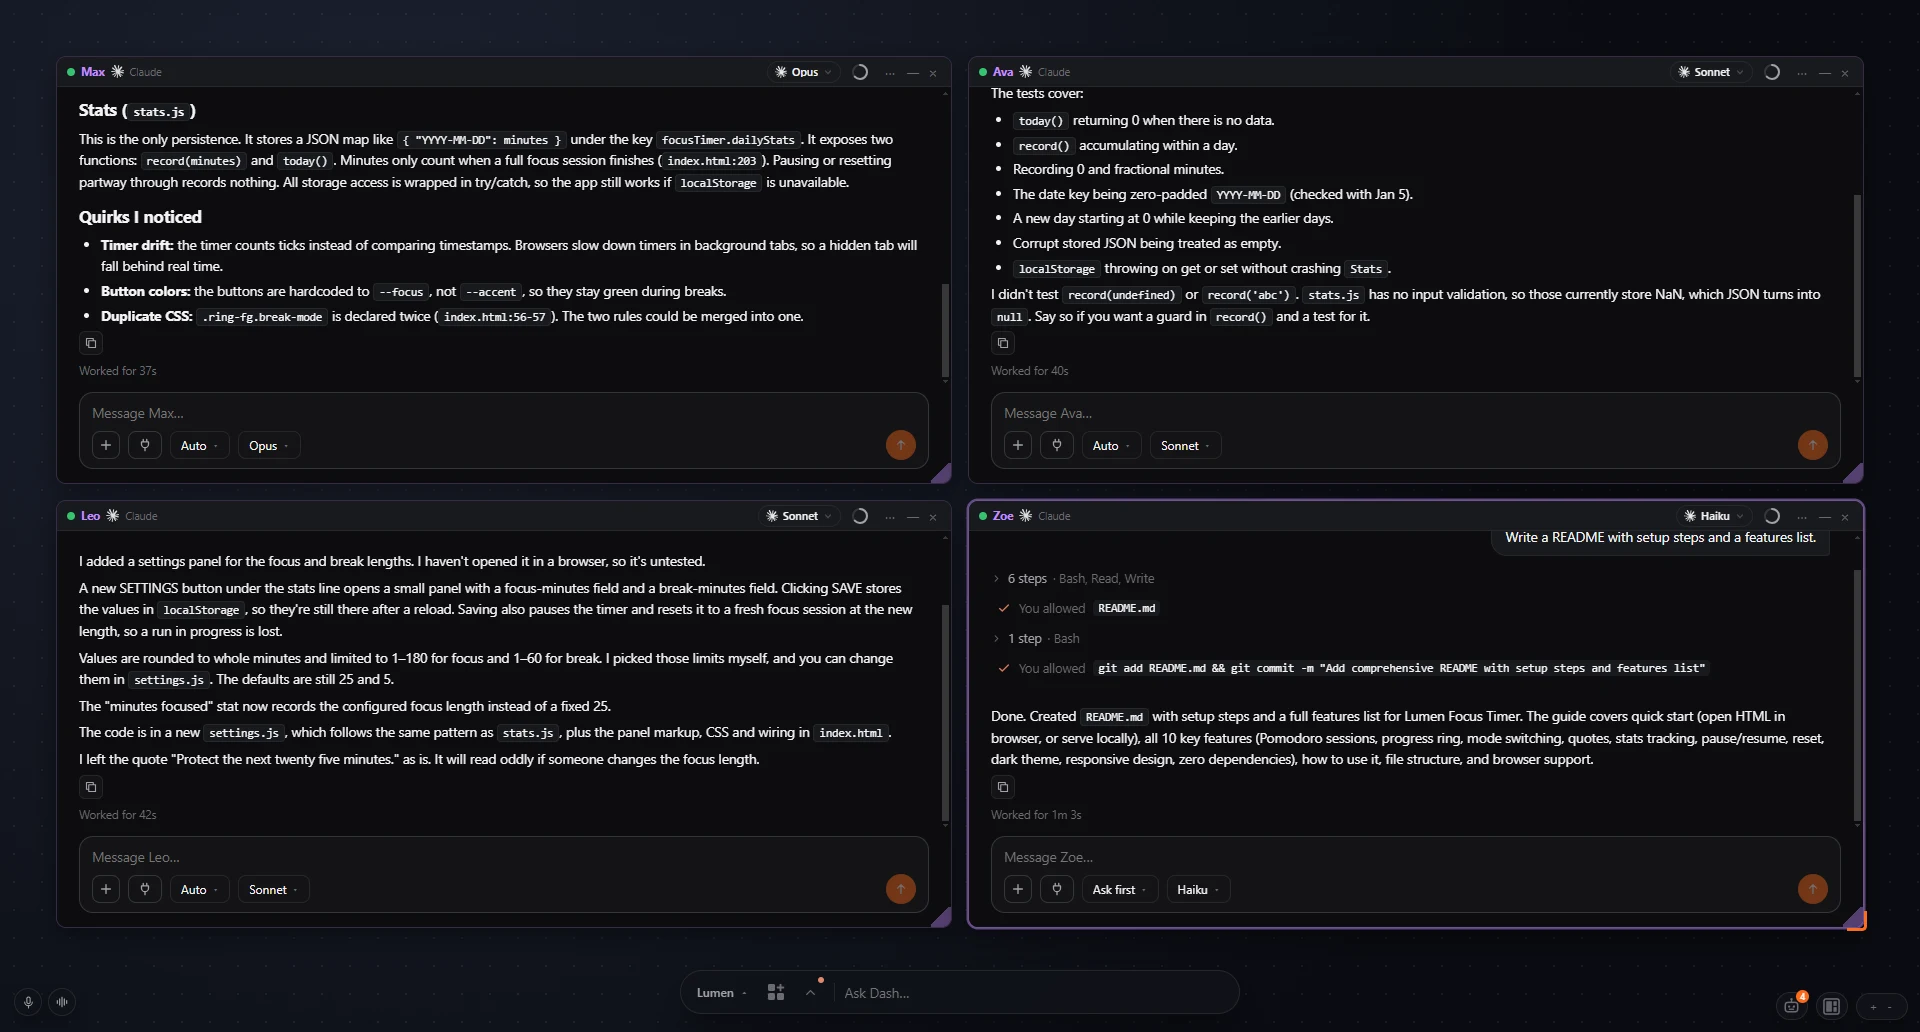Select the 'Max' agent name in panel header

pos(93,72)
